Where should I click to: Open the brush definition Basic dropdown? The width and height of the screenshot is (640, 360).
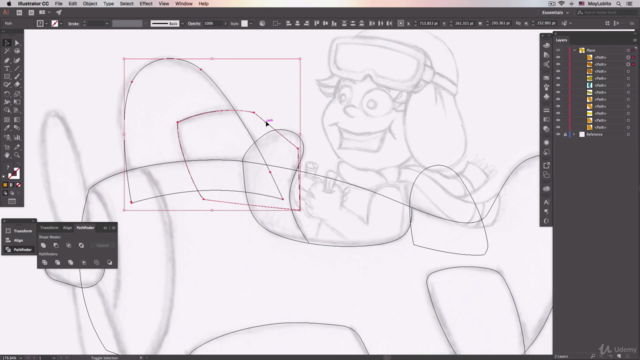coord(182,23)
